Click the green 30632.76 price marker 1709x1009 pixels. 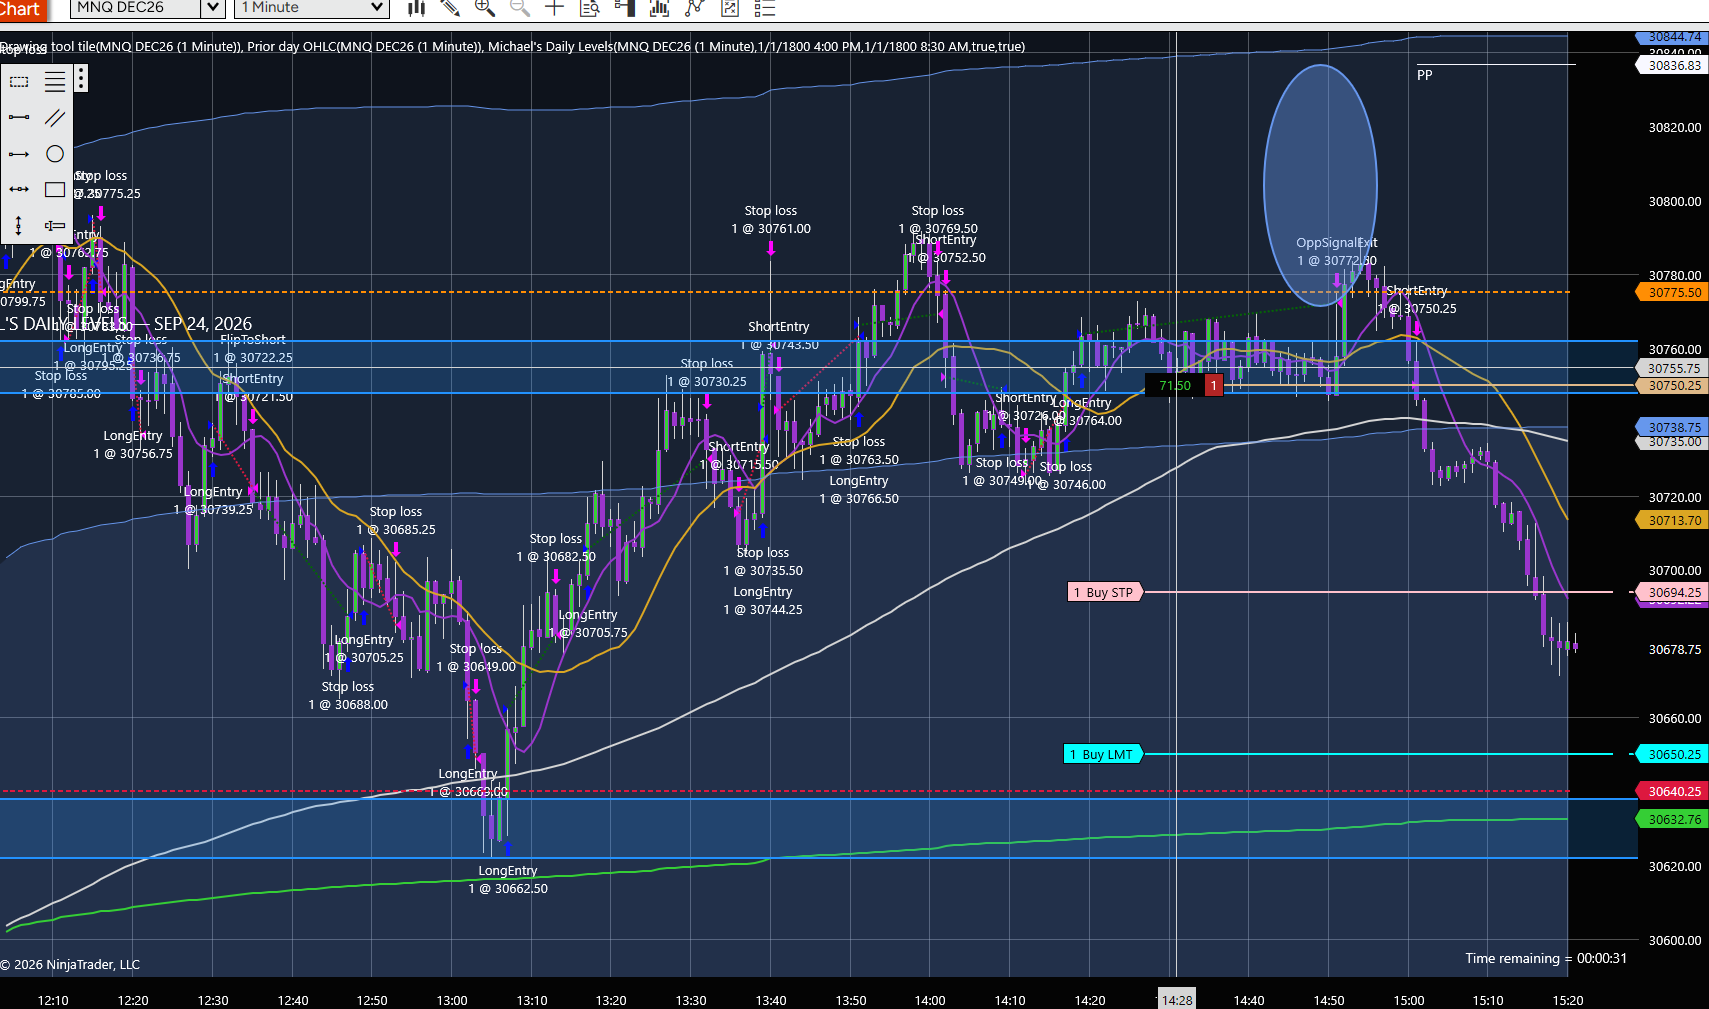click(x=1673, y=819)
